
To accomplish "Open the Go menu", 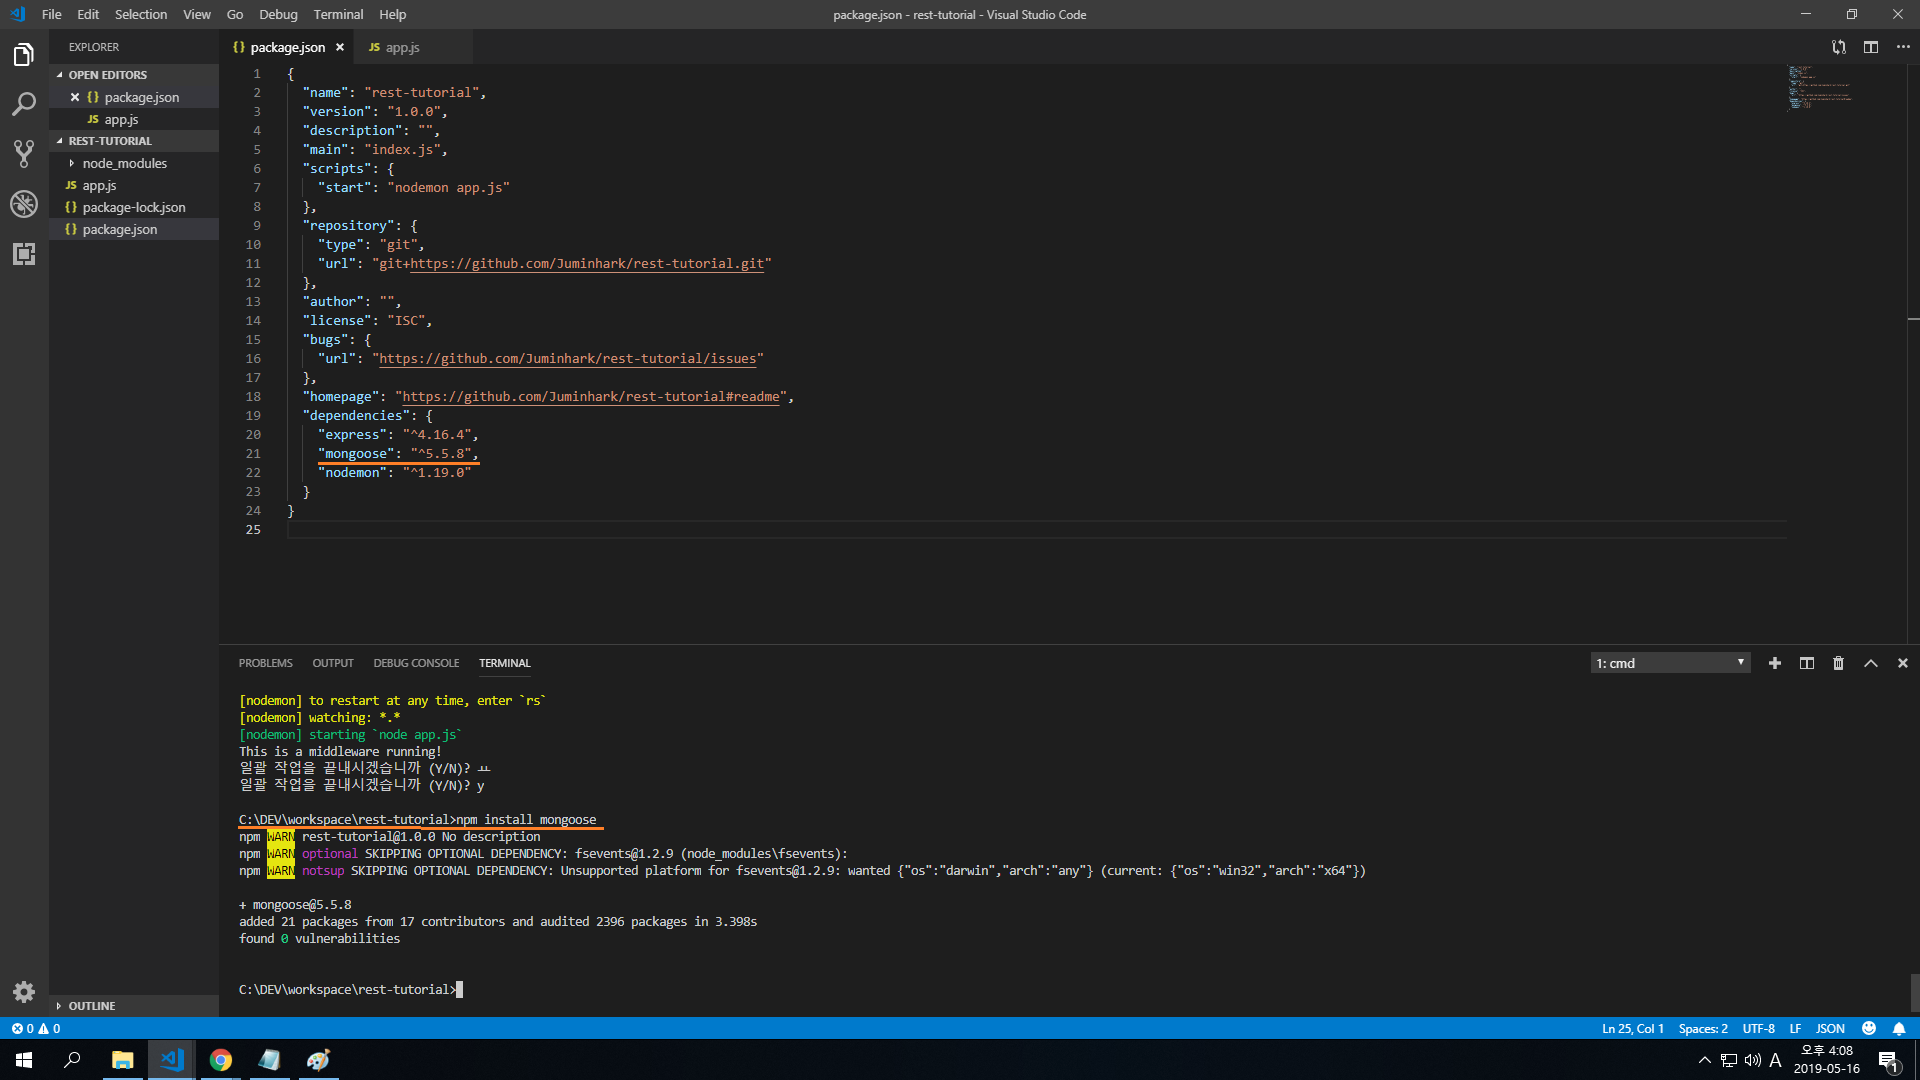I will [235, 14].
